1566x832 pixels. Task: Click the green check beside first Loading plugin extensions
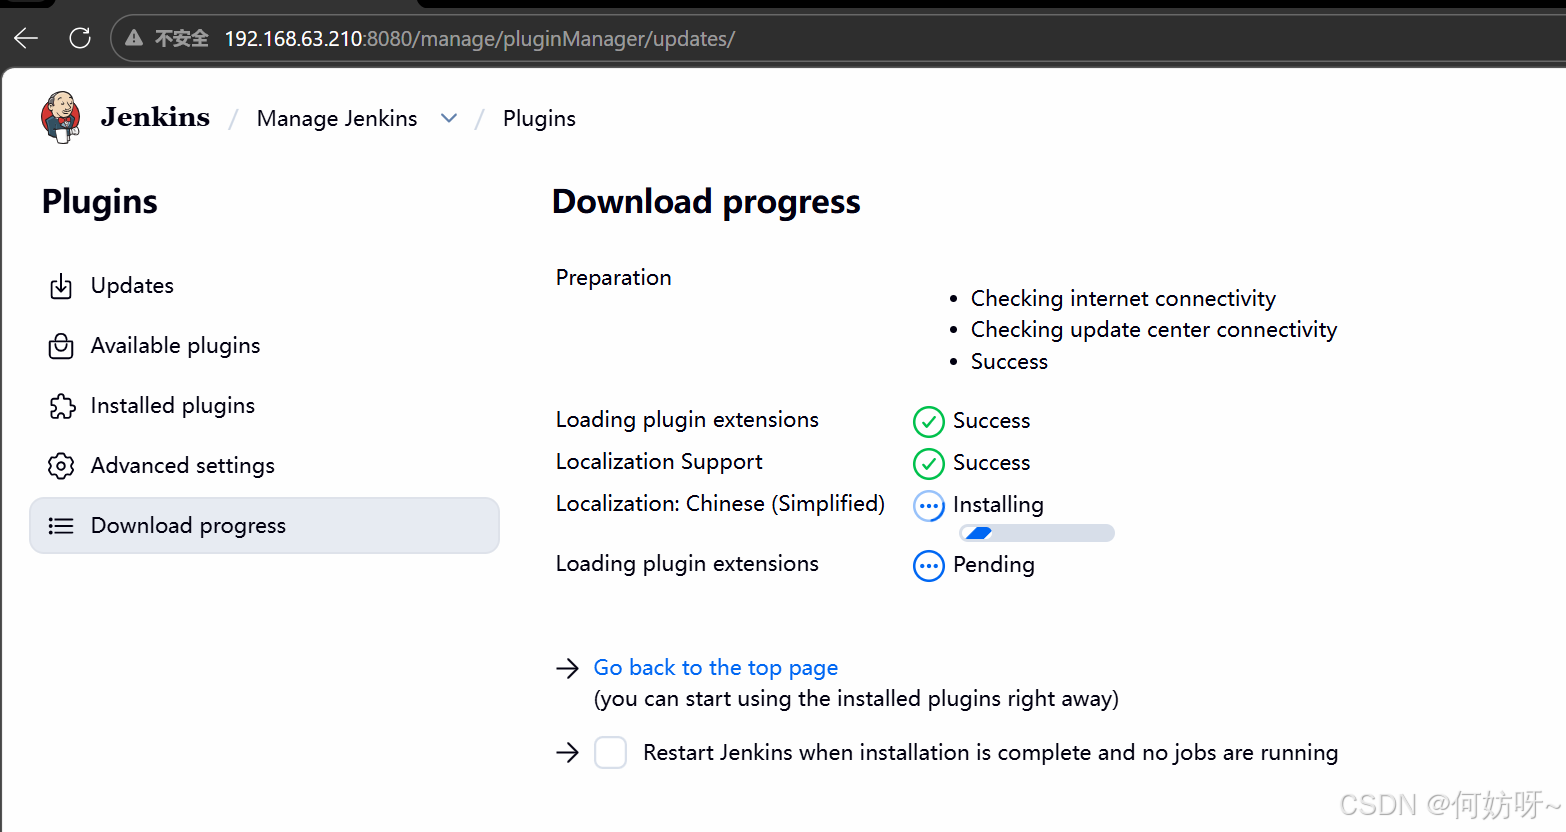(x=929, y=422)
